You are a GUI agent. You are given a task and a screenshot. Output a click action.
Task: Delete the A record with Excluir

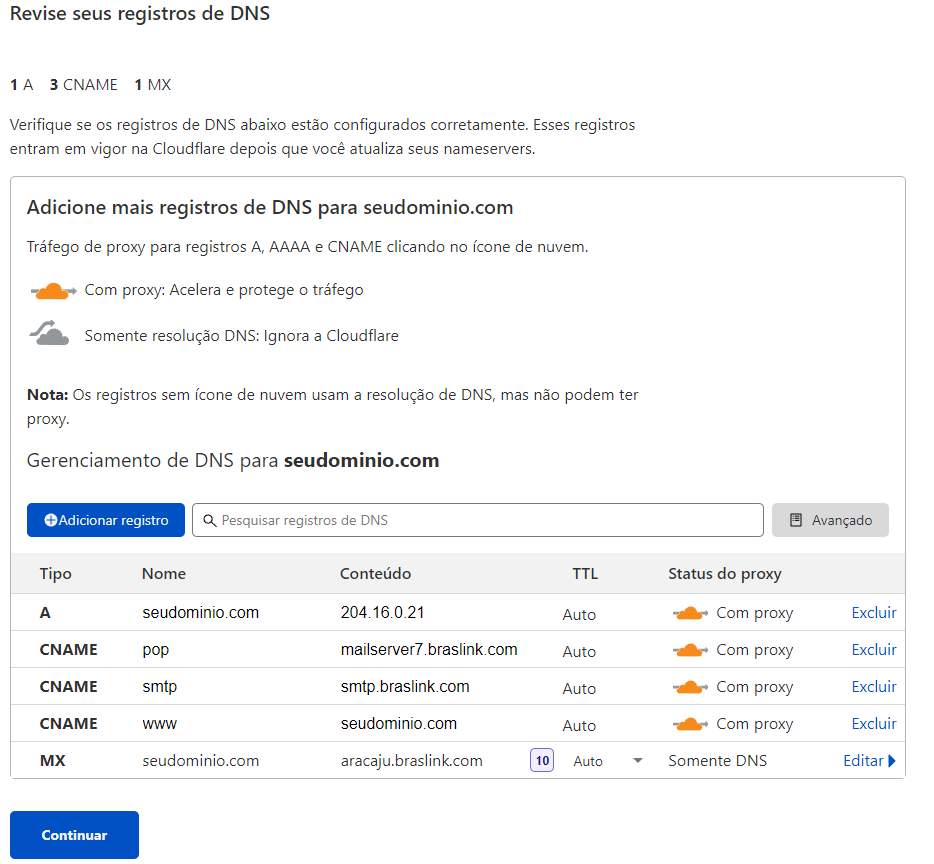click(874, 613)
